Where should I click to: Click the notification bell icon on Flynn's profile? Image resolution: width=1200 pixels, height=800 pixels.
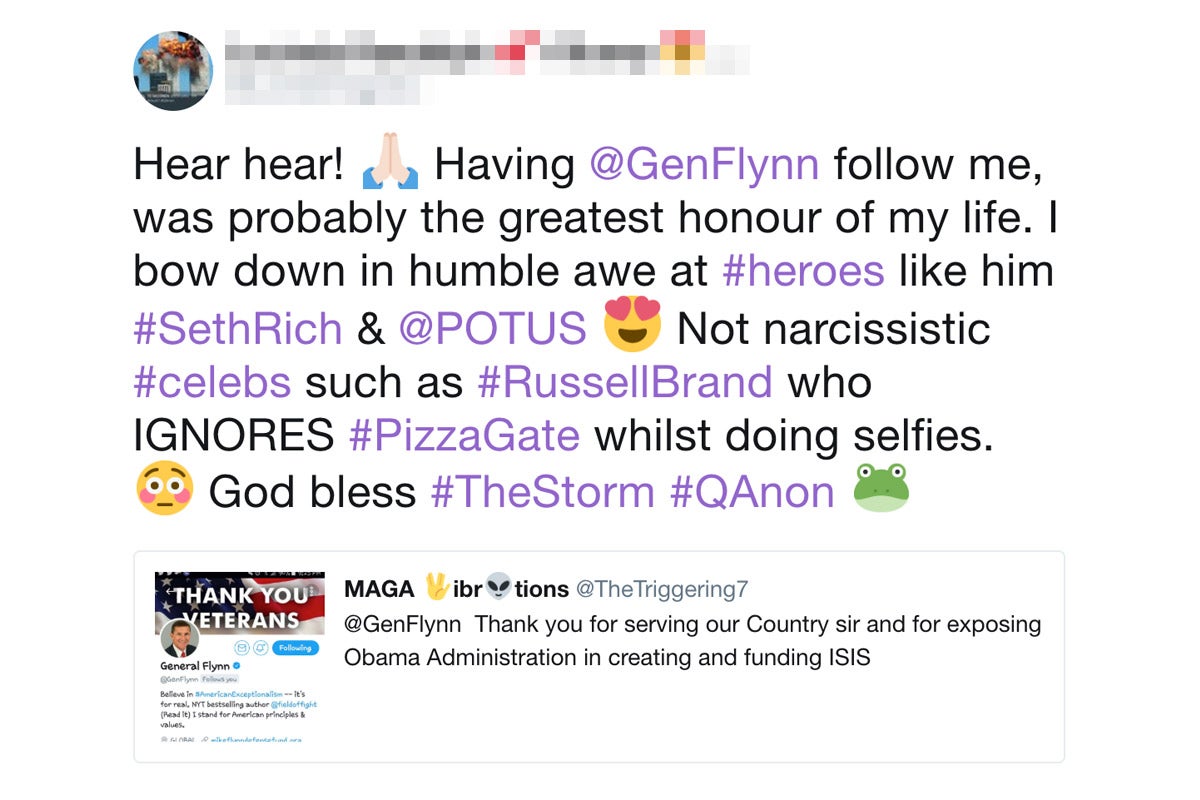coord(261,648)
